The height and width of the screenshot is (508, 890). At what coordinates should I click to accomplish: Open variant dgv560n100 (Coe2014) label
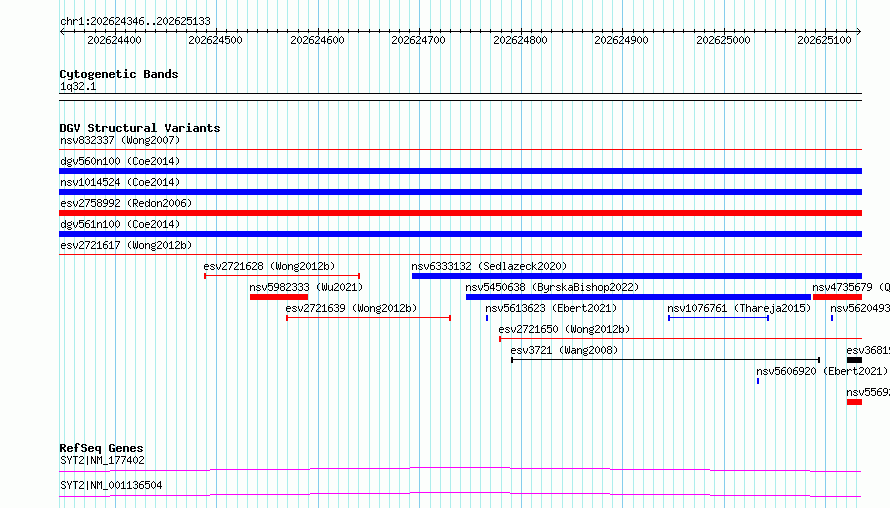pos(120,161)
